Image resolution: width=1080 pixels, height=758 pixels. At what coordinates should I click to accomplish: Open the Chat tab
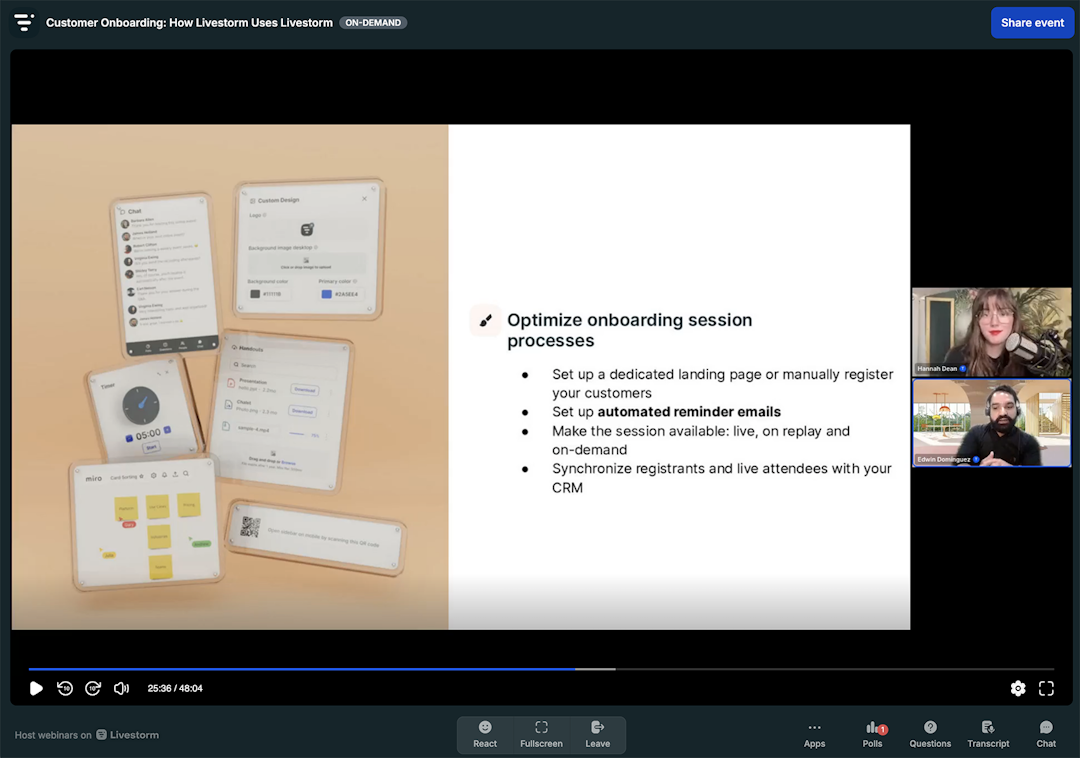[1046, 735]
